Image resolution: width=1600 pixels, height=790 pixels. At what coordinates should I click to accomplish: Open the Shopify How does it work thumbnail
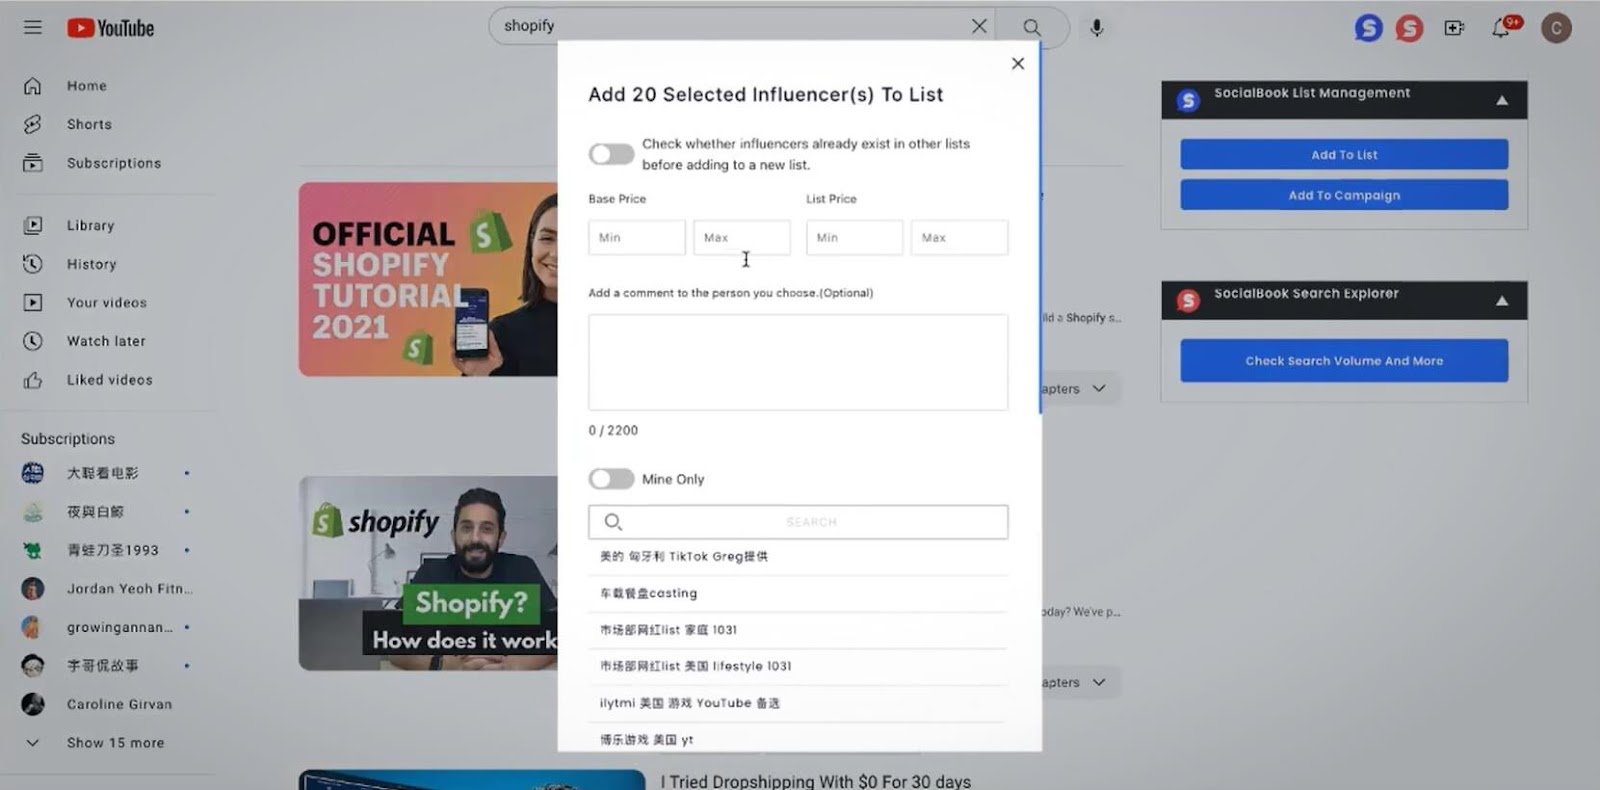click(428, 573)
